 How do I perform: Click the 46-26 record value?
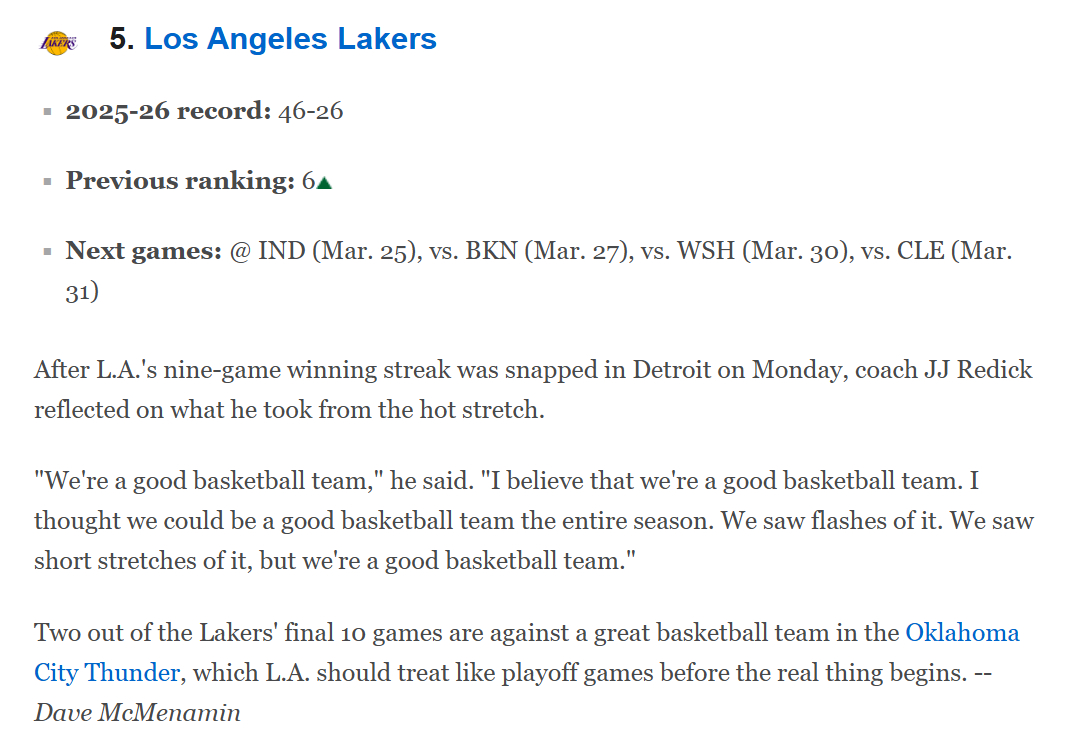point(310,111)
